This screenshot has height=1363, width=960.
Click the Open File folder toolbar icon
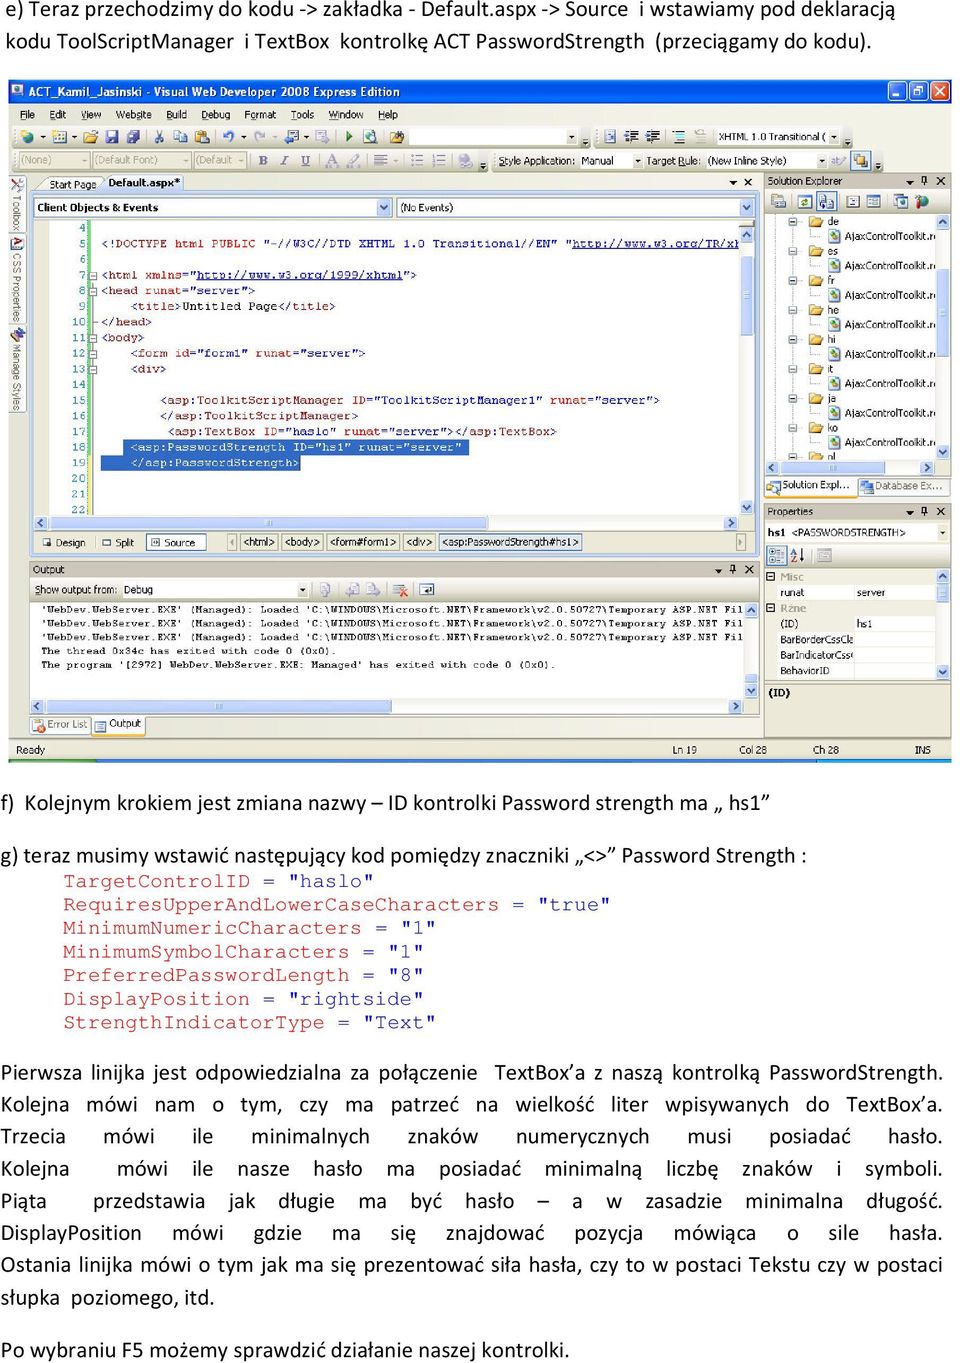93,137
